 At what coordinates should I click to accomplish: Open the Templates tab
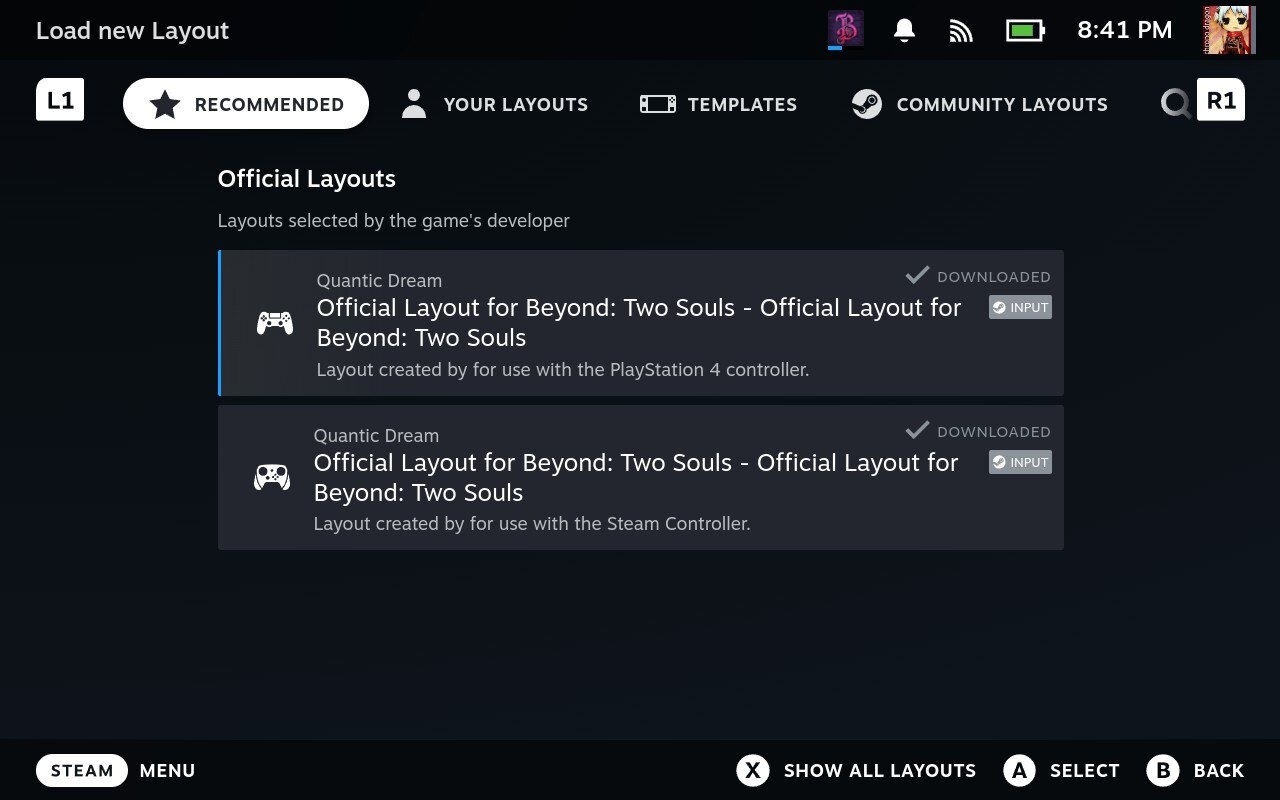[719, 104]
